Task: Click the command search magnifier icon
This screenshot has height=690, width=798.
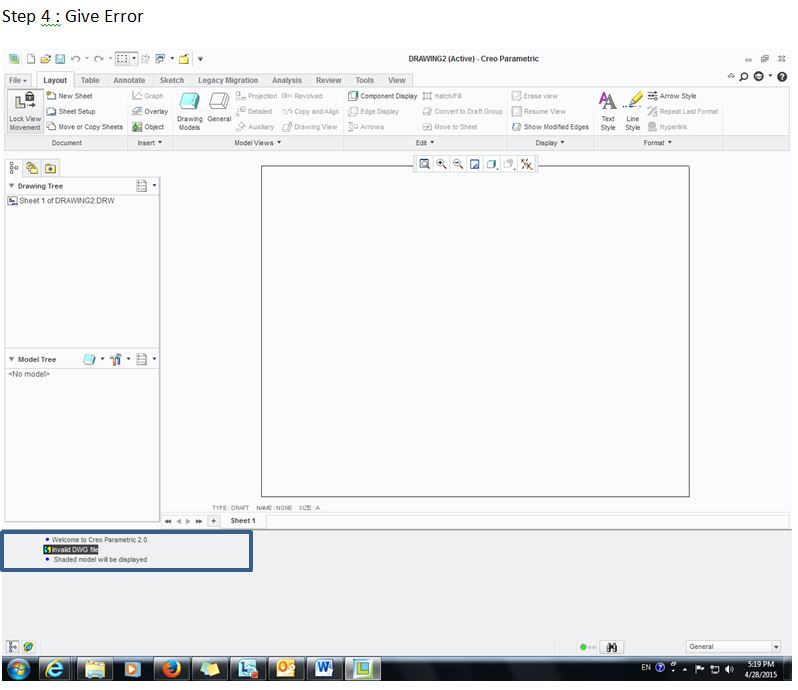Action: [744, 77]
